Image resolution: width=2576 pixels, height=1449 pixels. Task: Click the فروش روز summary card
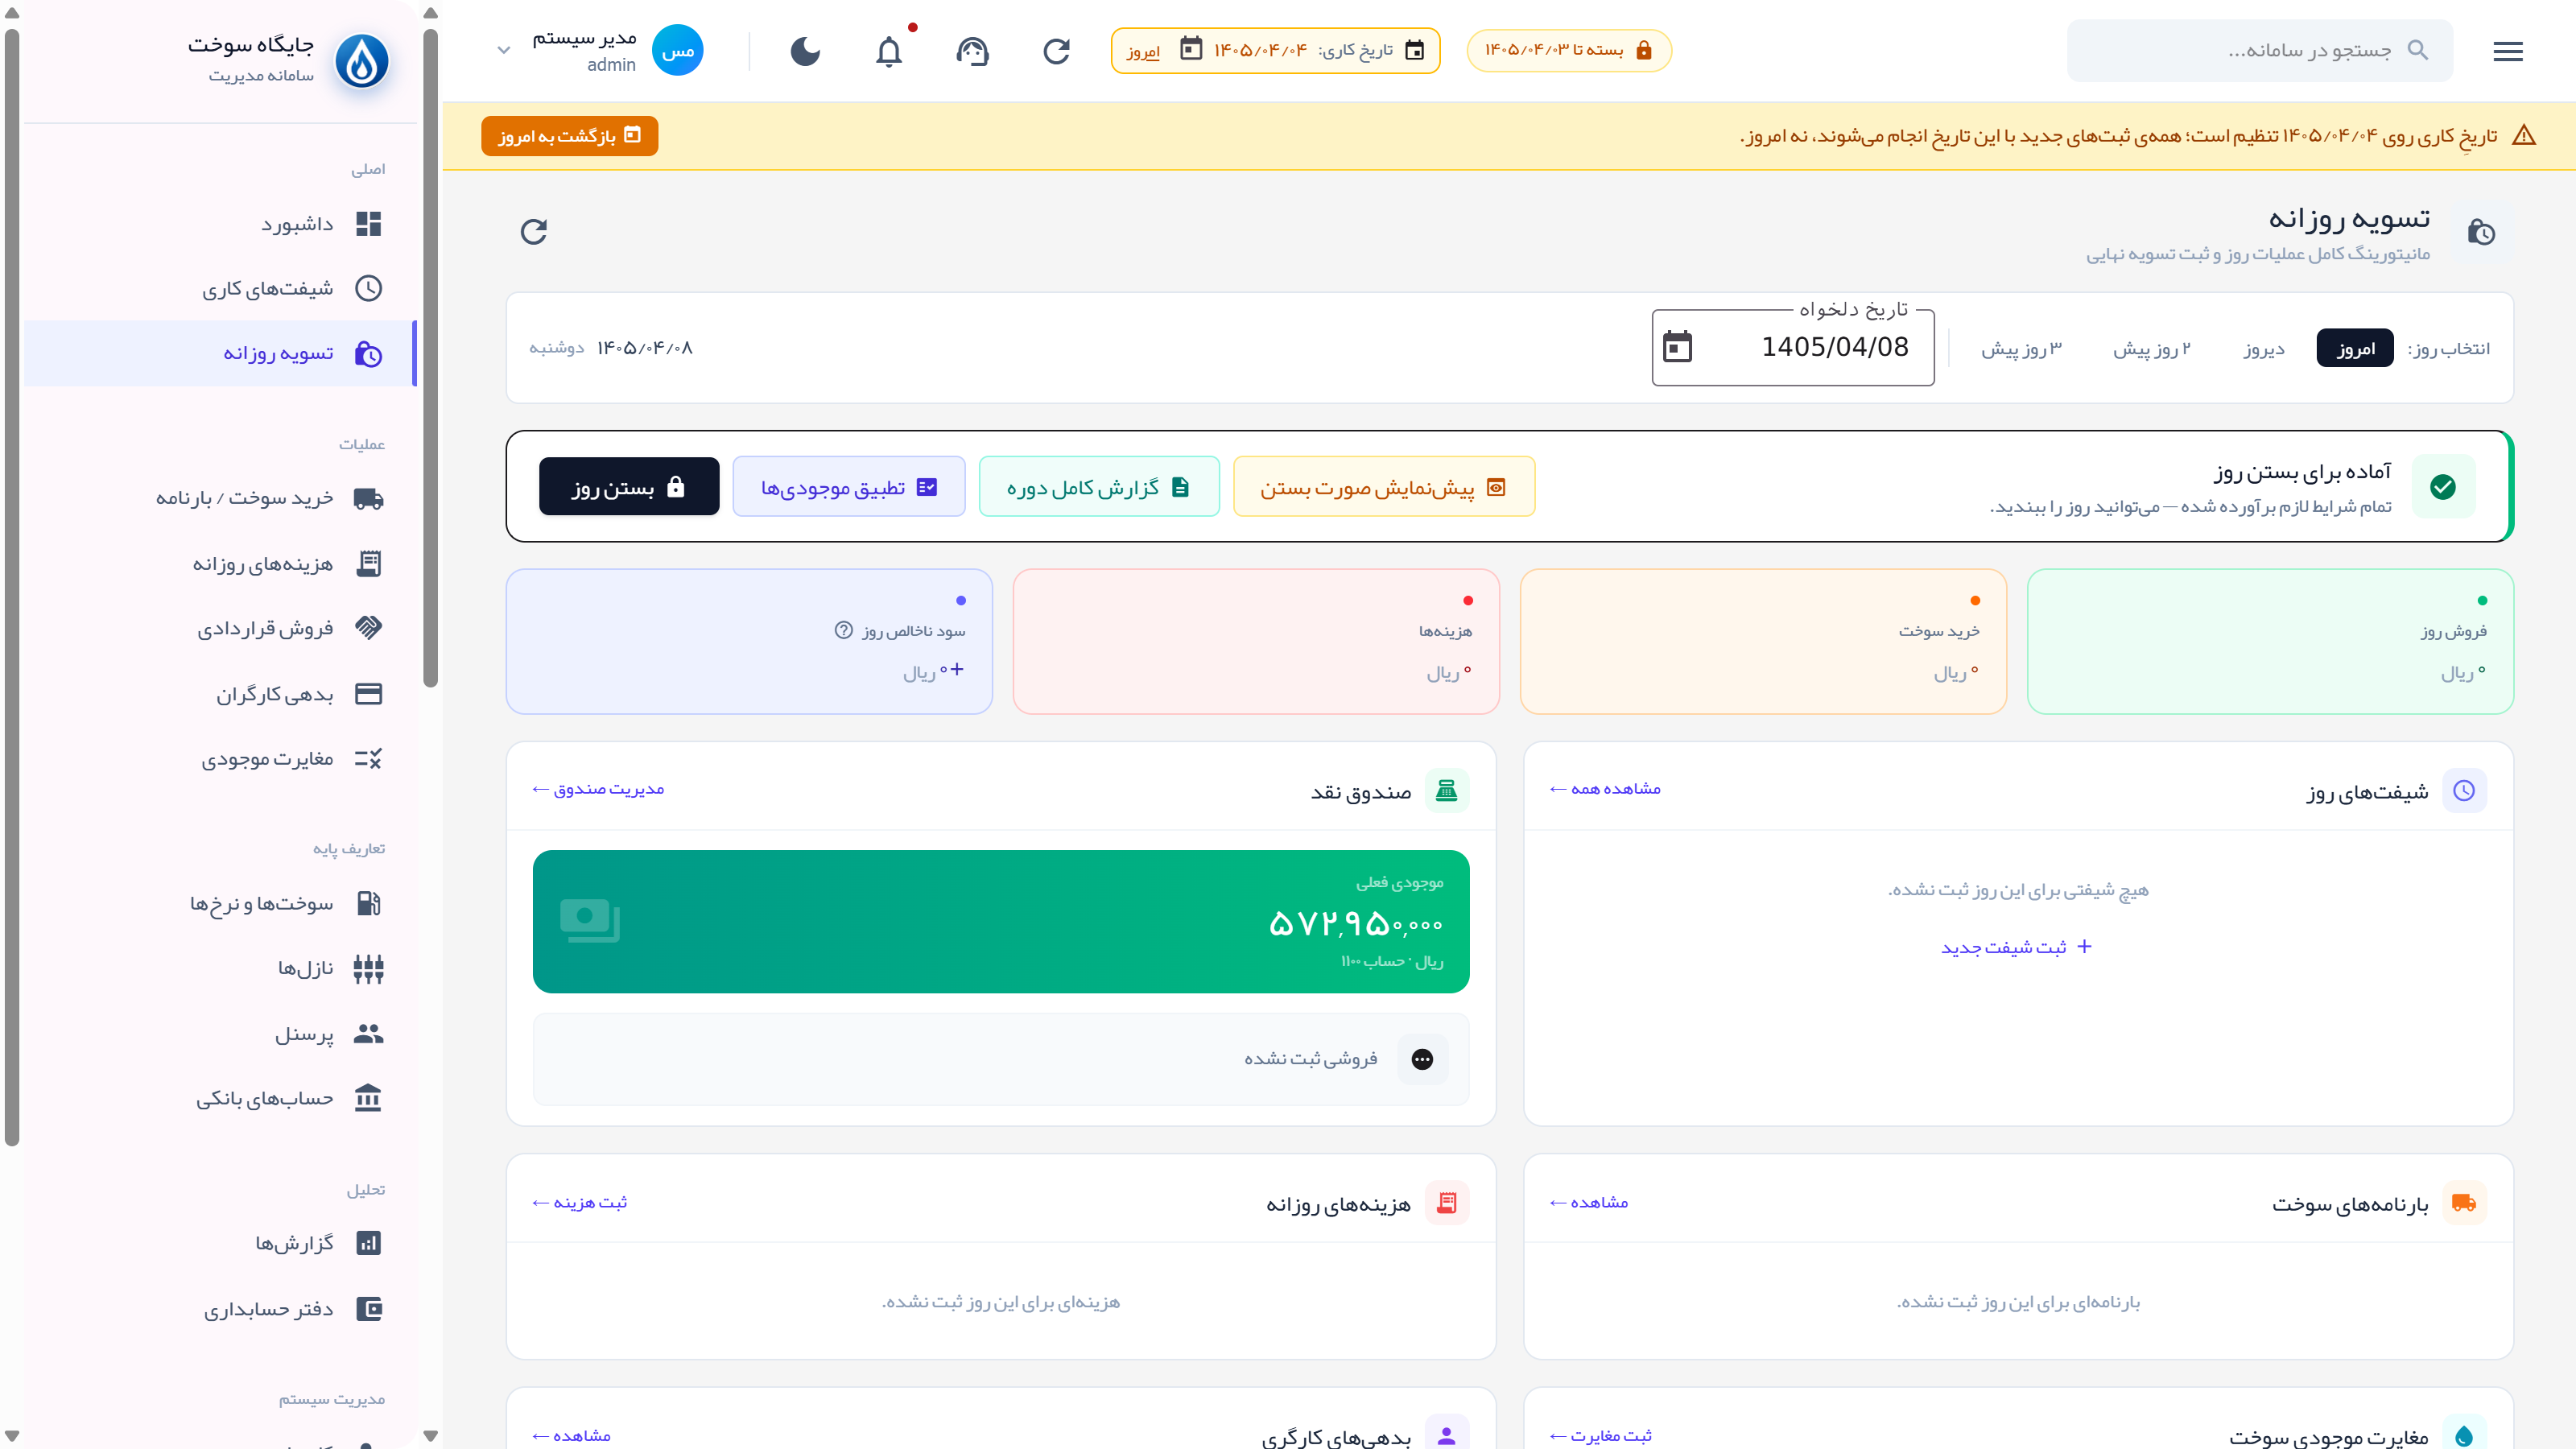(x=2270, y=641)
